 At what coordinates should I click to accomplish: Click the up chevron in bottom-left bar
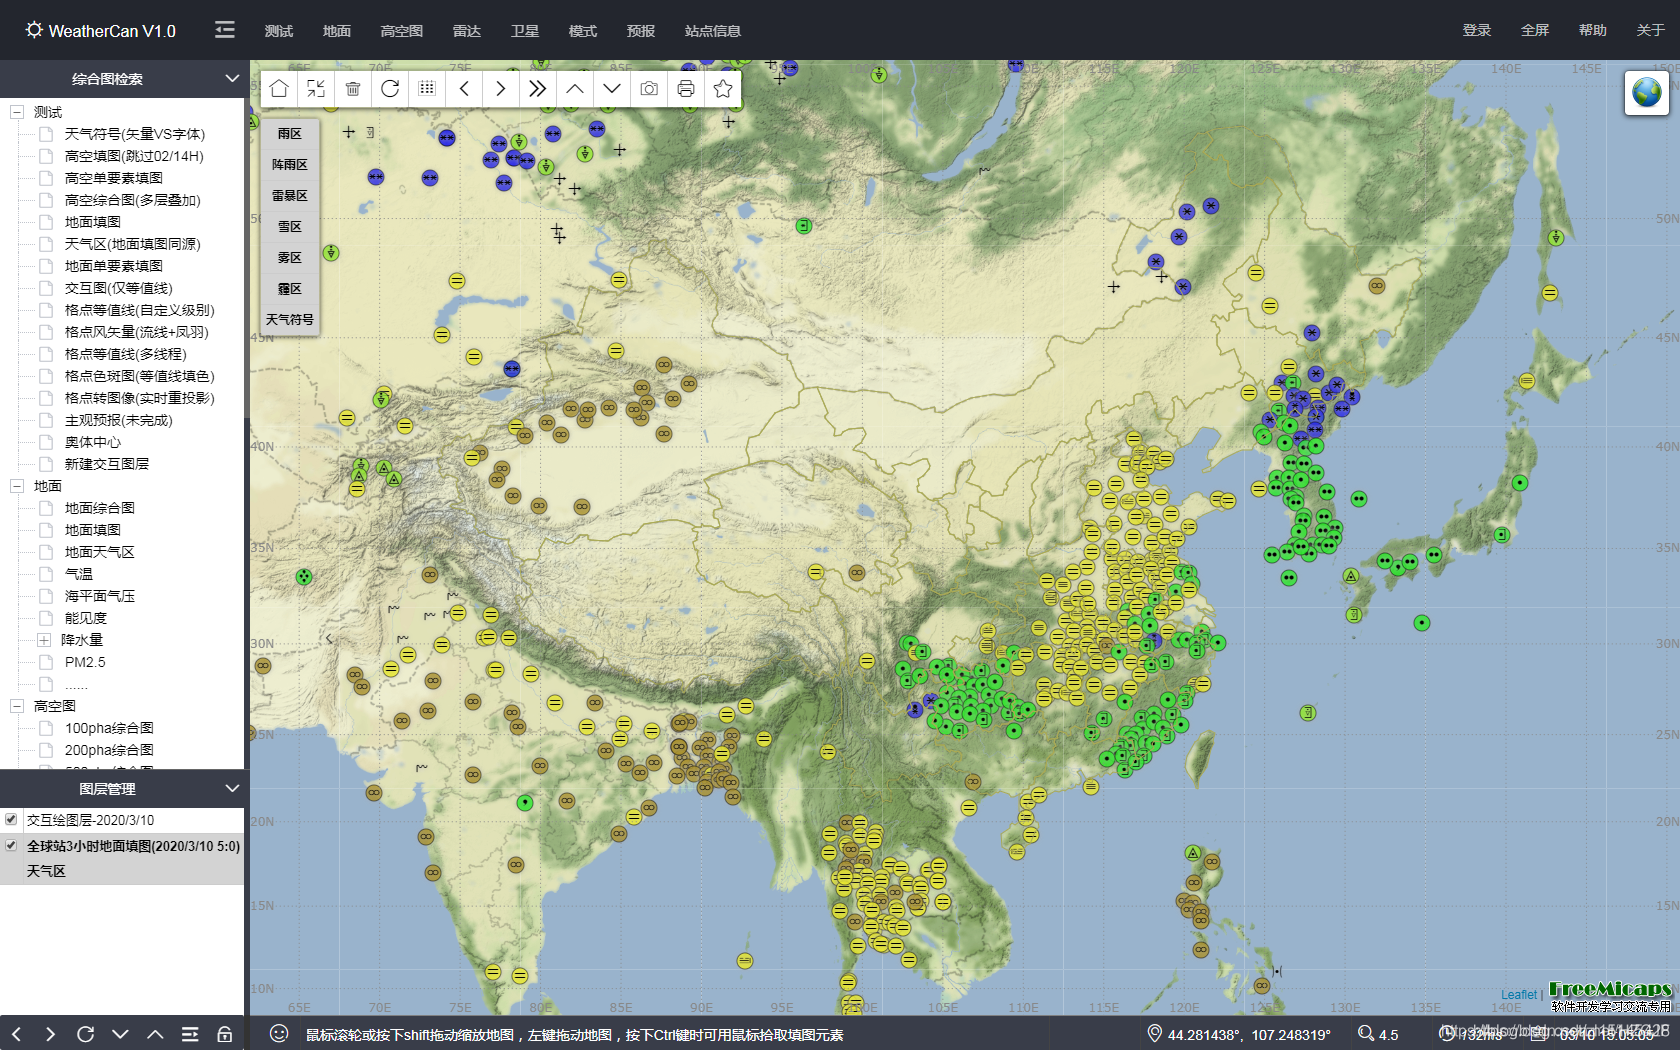pyautogui.click(x=155, y=1034)
